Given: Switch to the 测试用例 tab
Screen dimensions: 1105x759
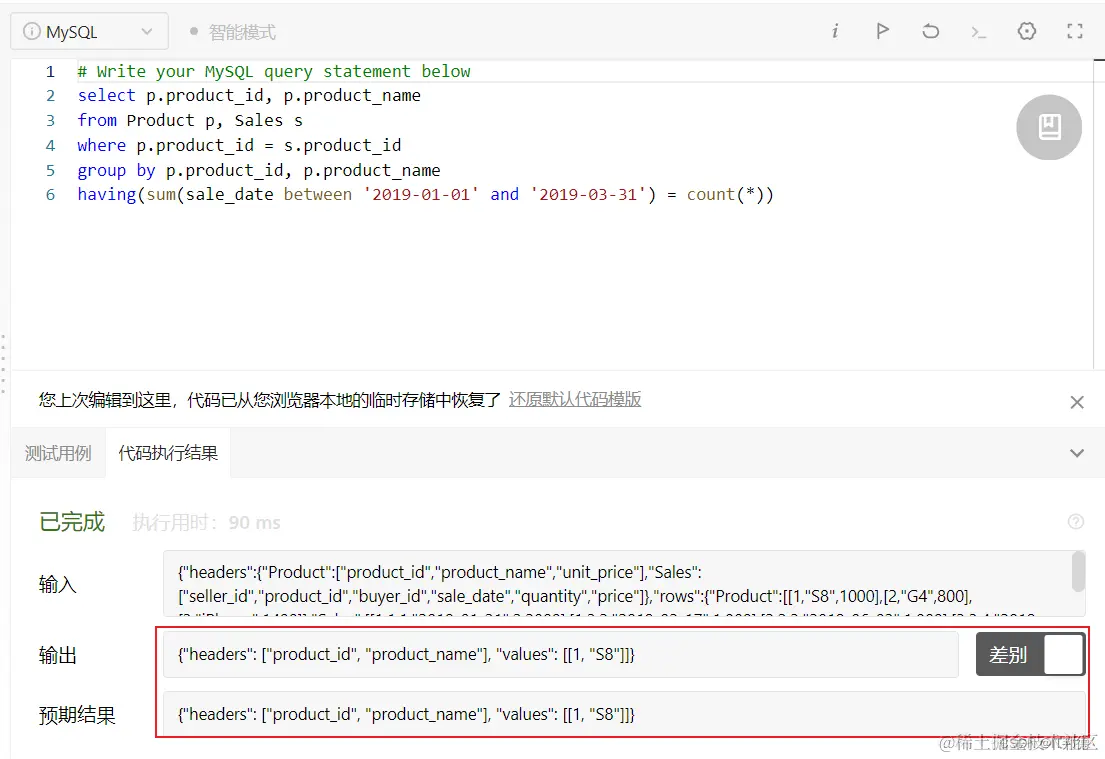Looking at the screenshot, I should click(x=58, y=453).
